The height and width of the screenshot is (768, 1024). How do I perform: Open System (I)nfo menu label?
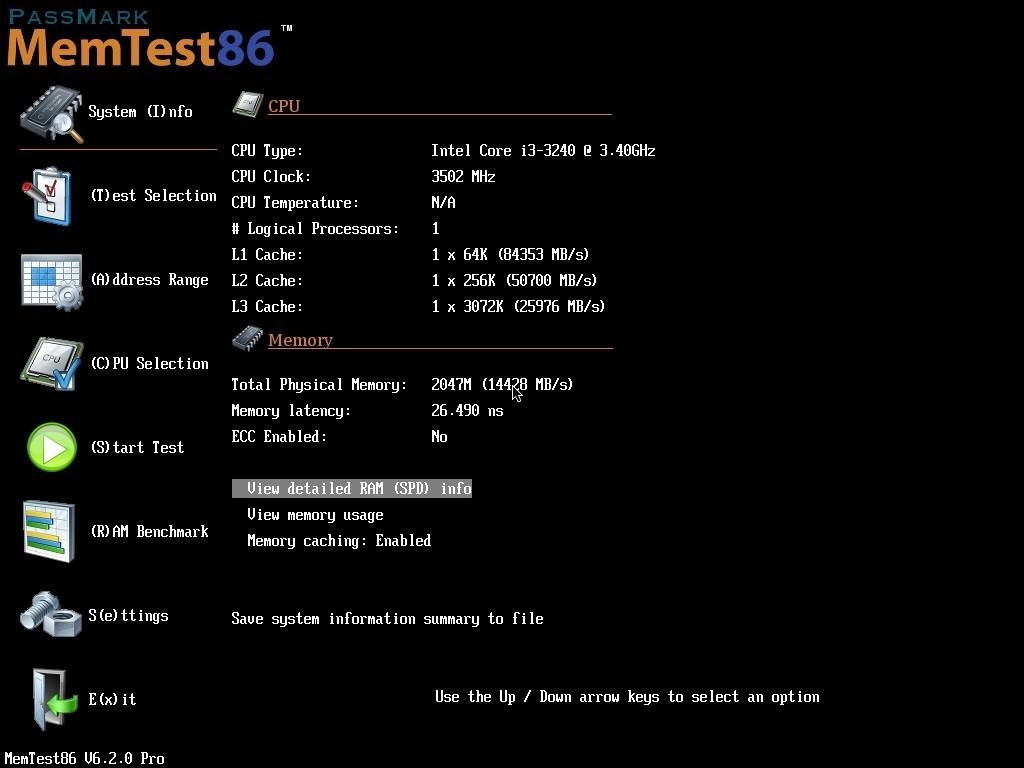(x=140, y=112)
